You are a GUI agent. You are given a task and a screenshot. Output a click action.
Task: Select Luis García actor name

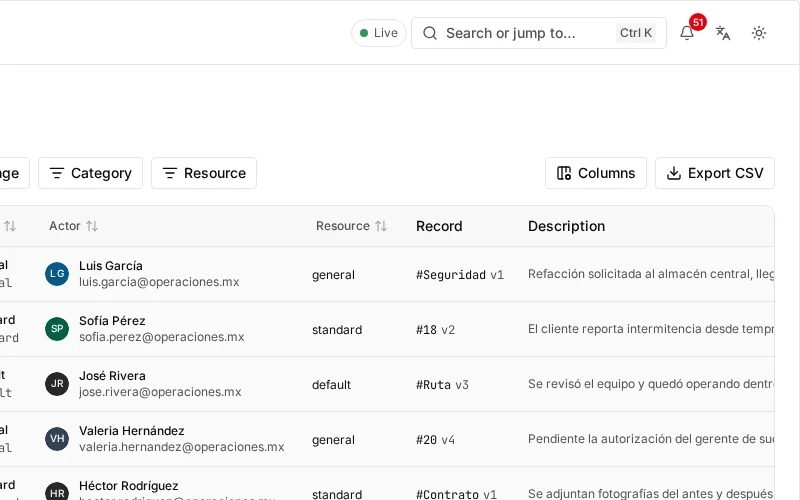tap(111, 266)
